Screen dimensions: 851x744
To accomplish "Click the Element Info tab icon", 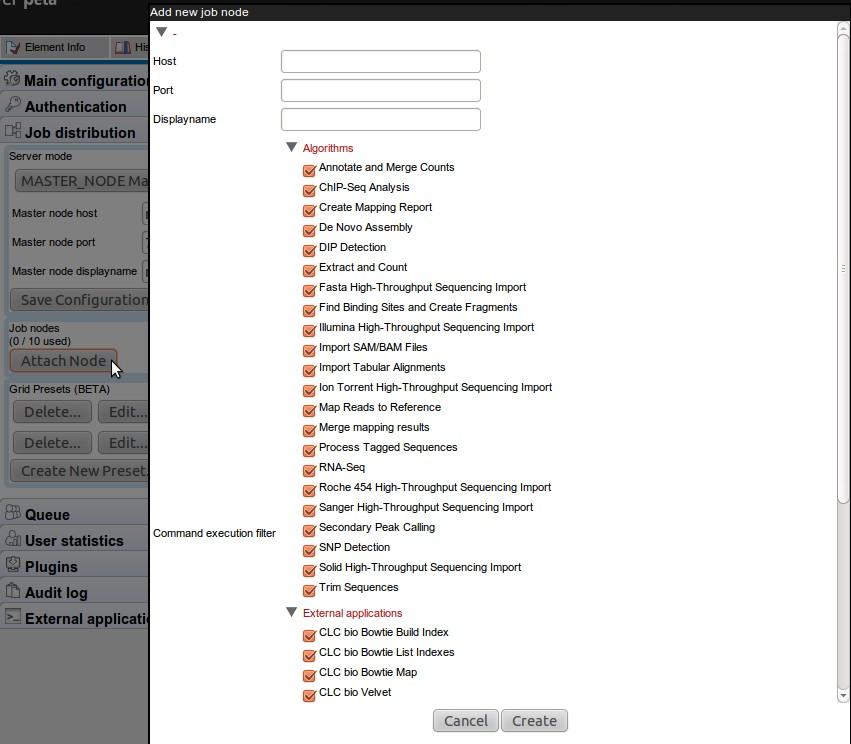I will (12, 48).
